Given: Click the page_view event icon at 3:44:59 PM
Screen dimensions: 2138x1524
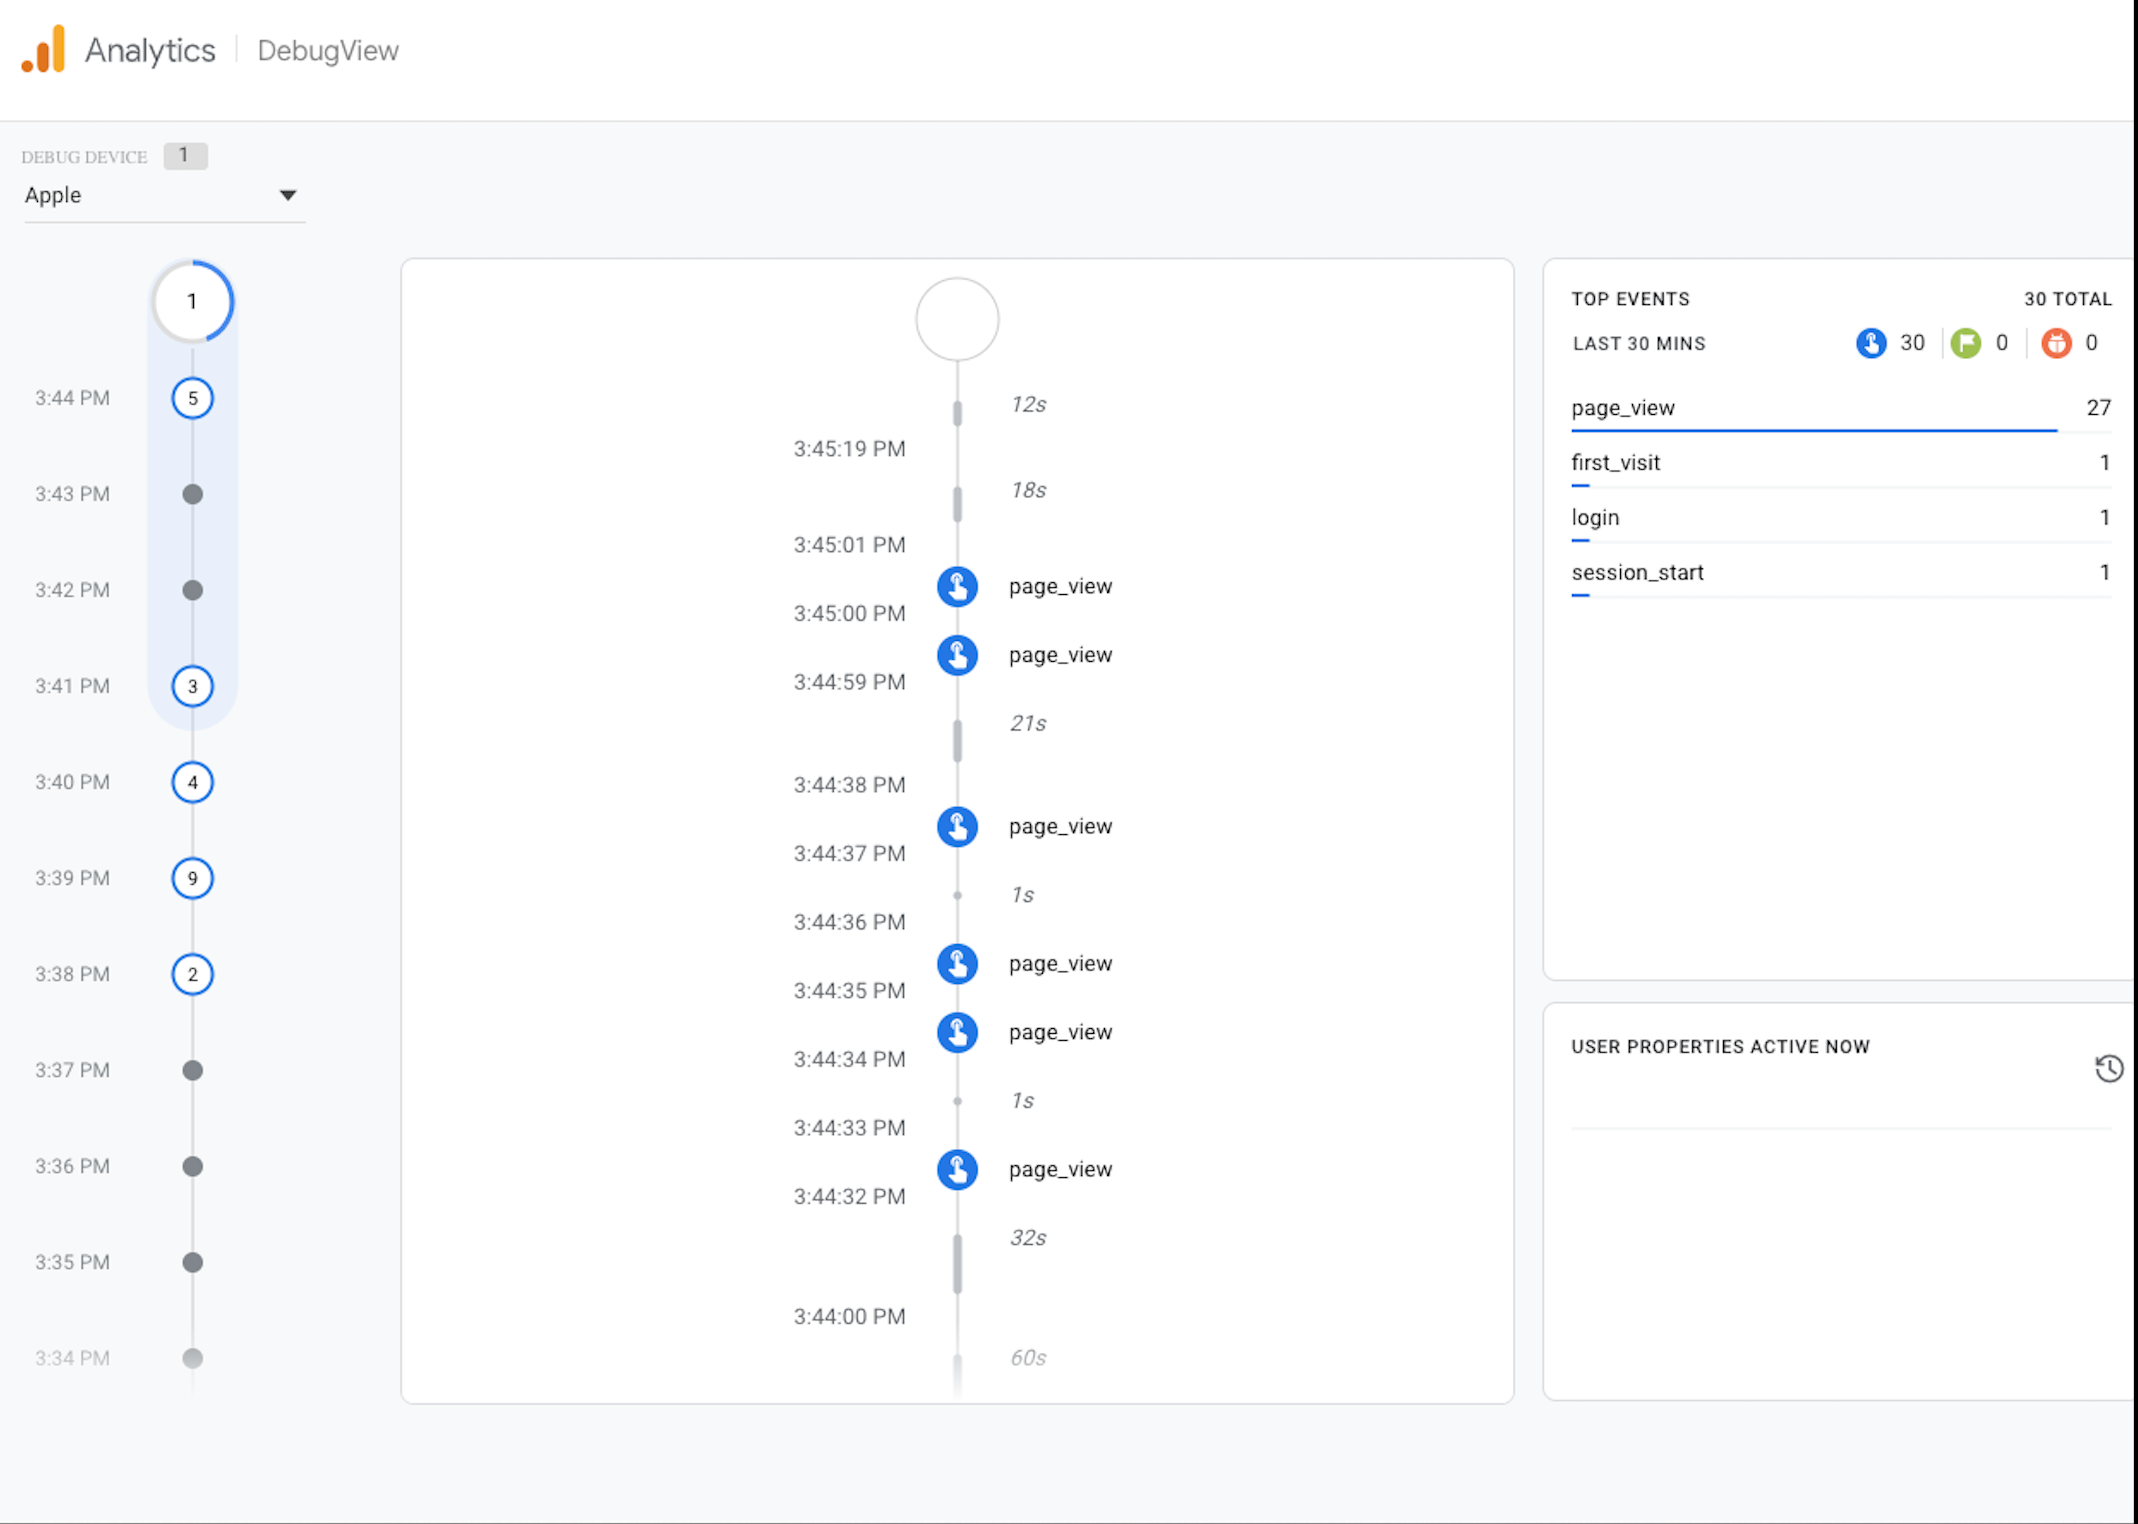Looking at the screenshot, I should pos(957,655).
